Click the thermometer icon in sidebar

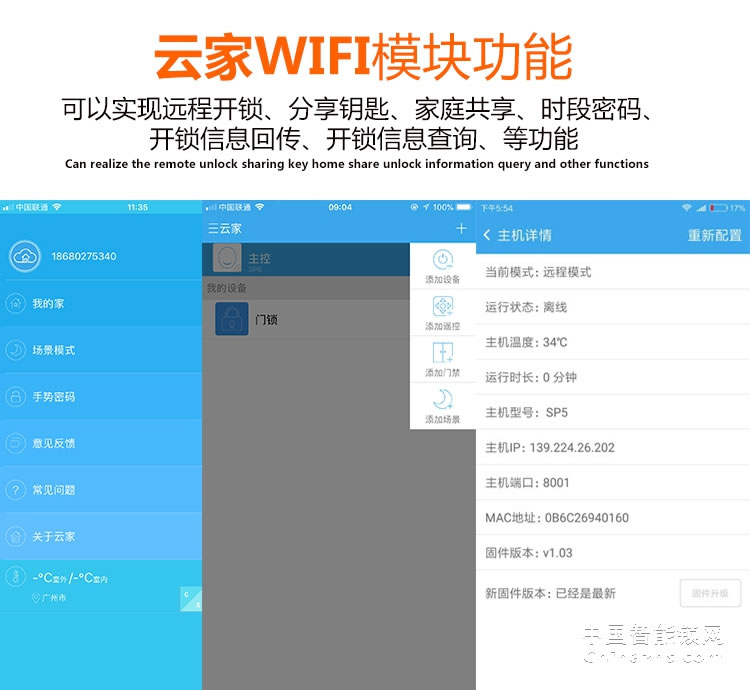click(16, 577)
